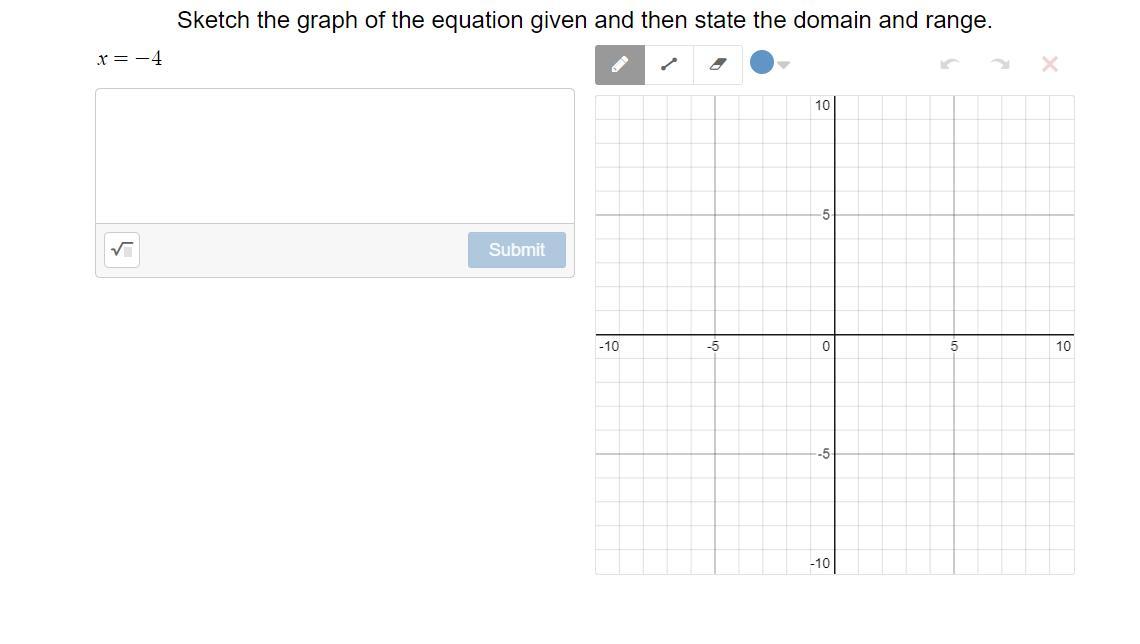Click the redo arrow icon
The width and height of the screenshot is (1140, 644).
pyautogui.click(x=999, y=65)
